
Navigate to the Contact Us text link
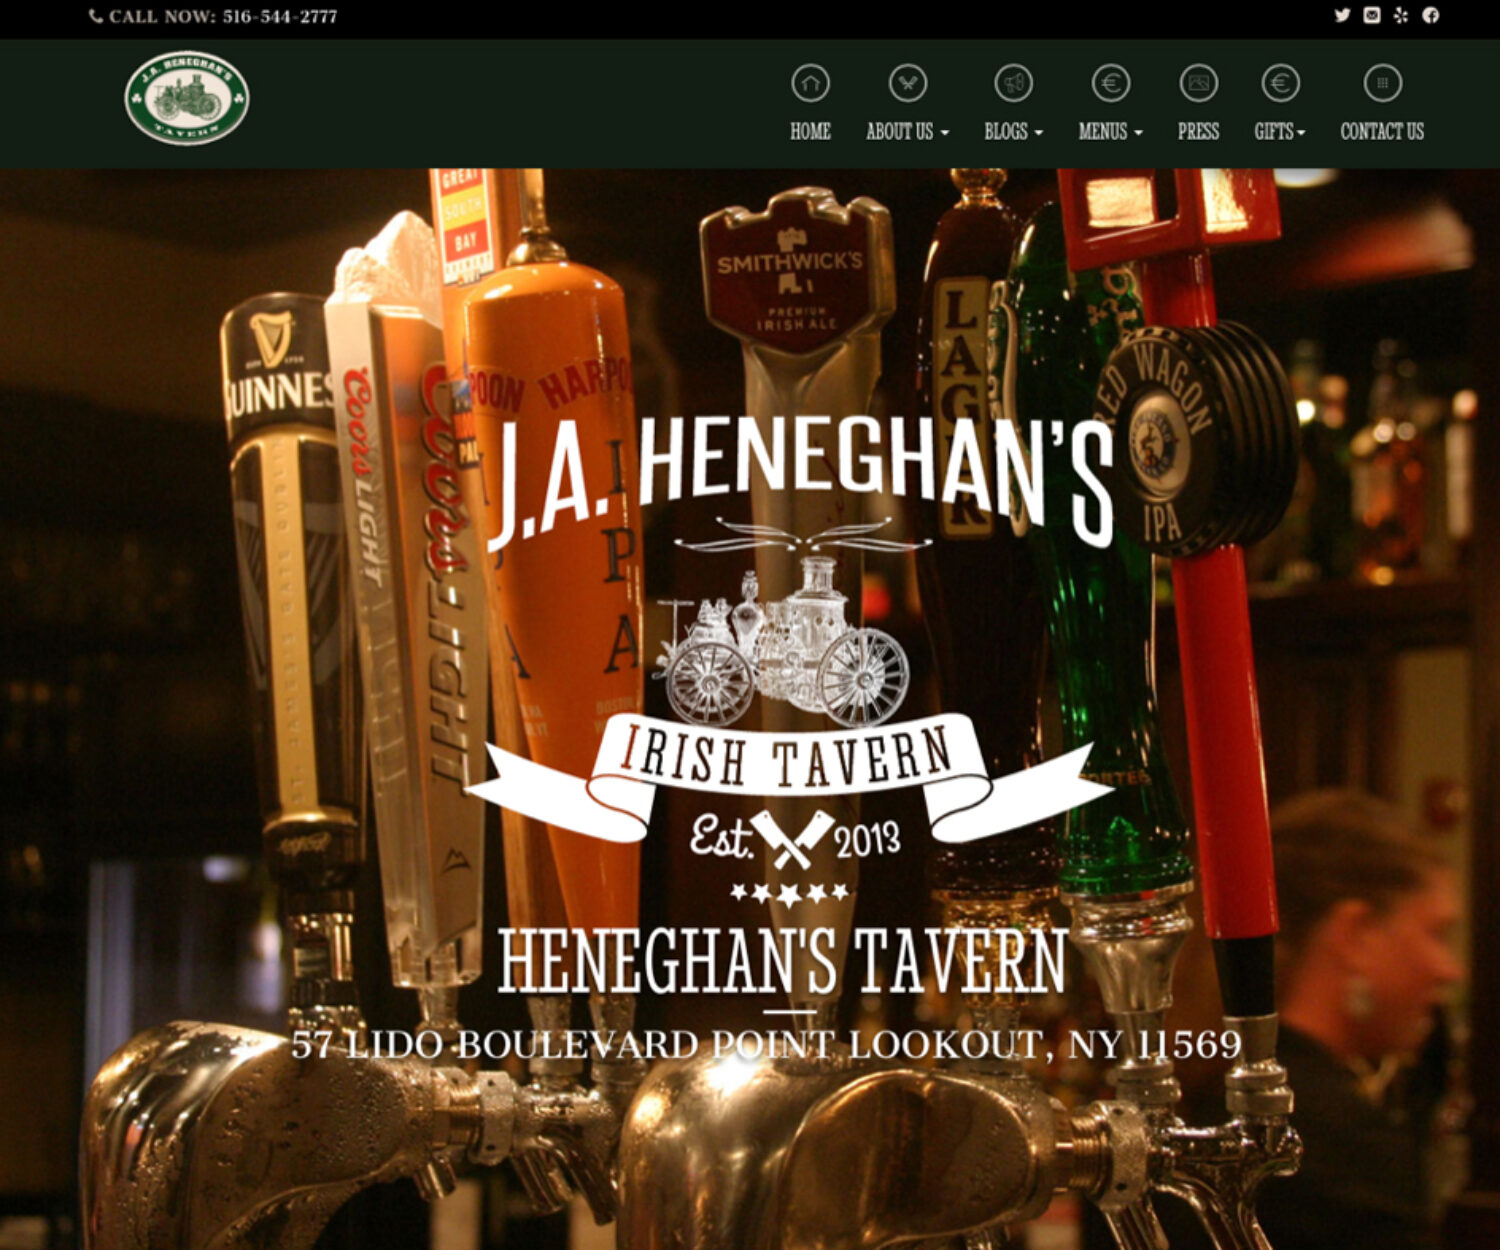[1382, 132]
